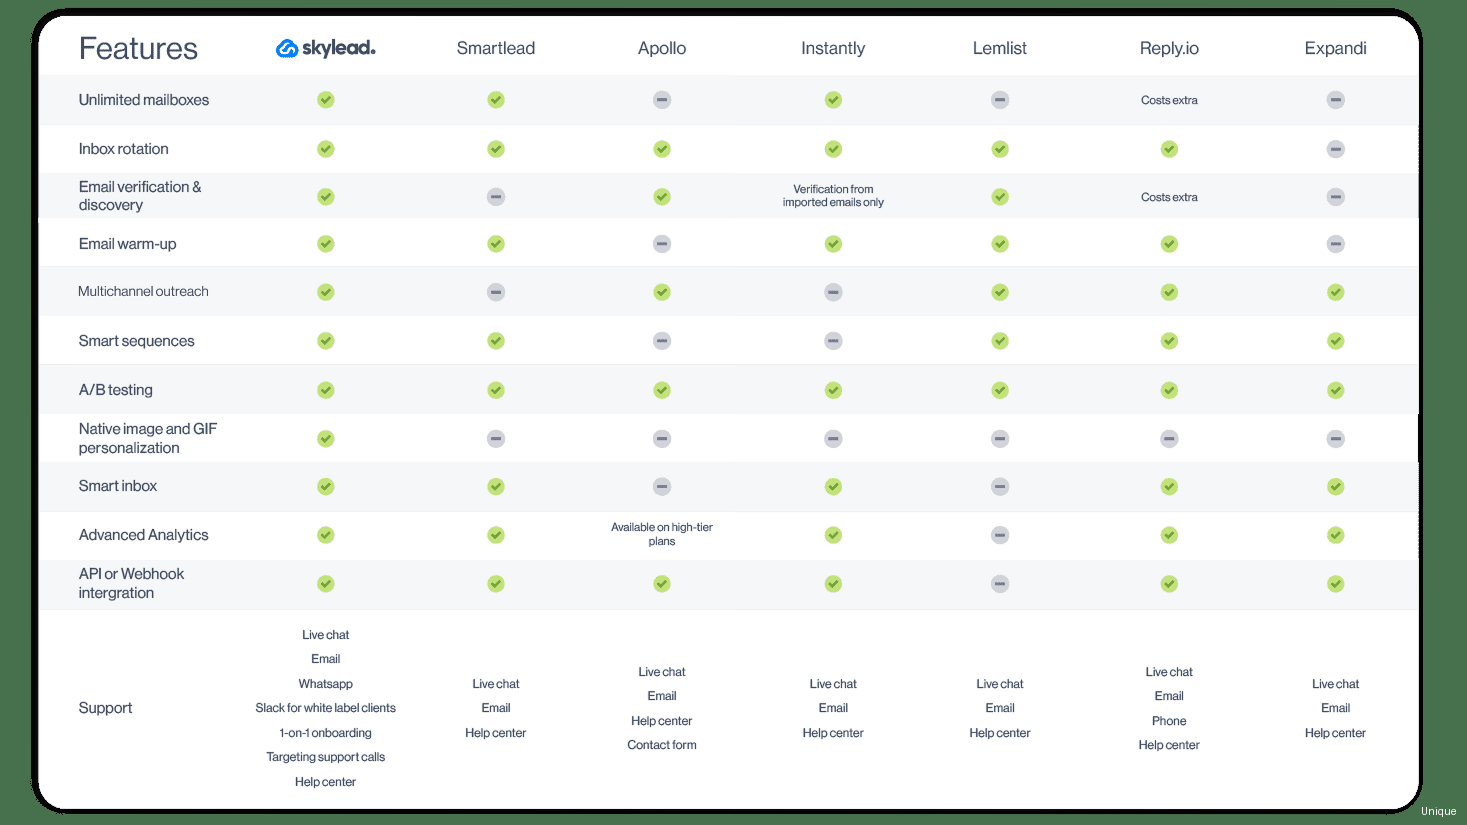The image size is (1467, 825).
Task: Click Skylead's check for Native image personalization
Action: 326,438
